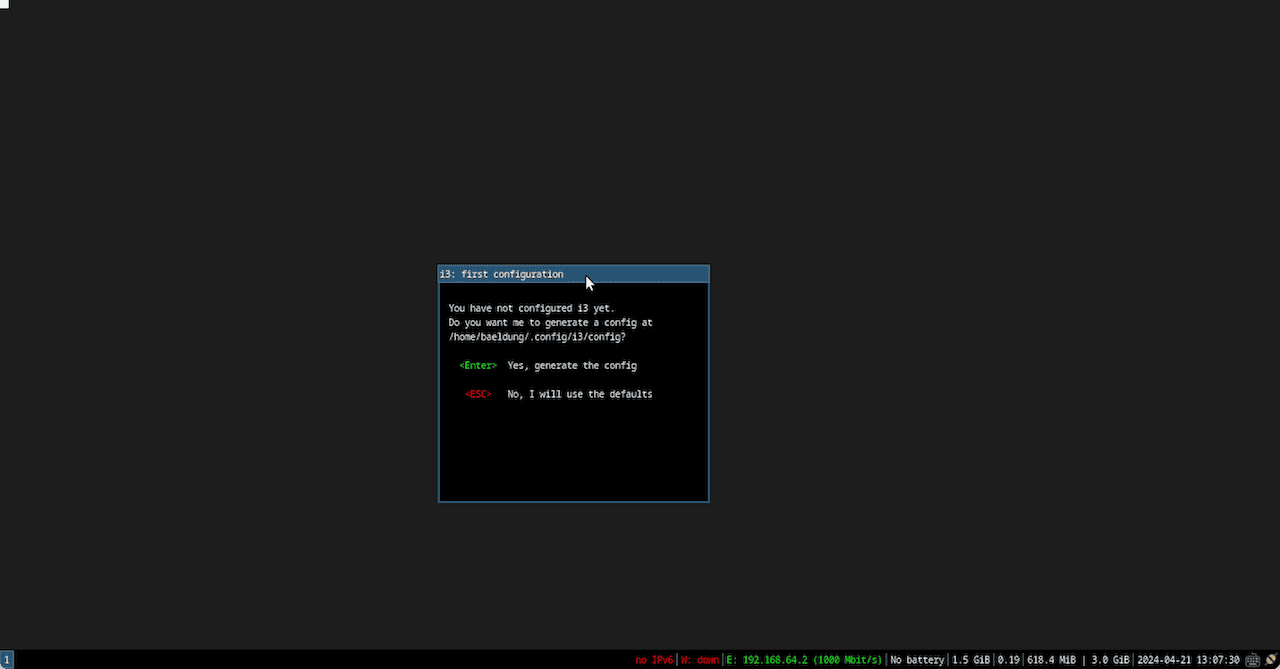Click the "618.4 MiB" memory status
The image size is (1280, 669).
coord(1052,660)
